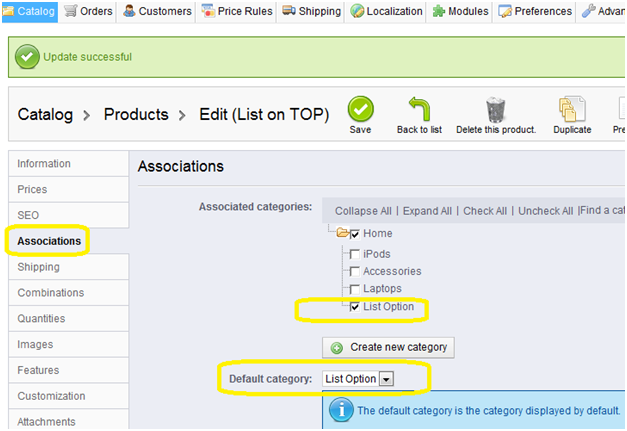Viewport: 627px width, 431px height.
Task: Click the Orders cart icon in menu
Action: [70, 11]
